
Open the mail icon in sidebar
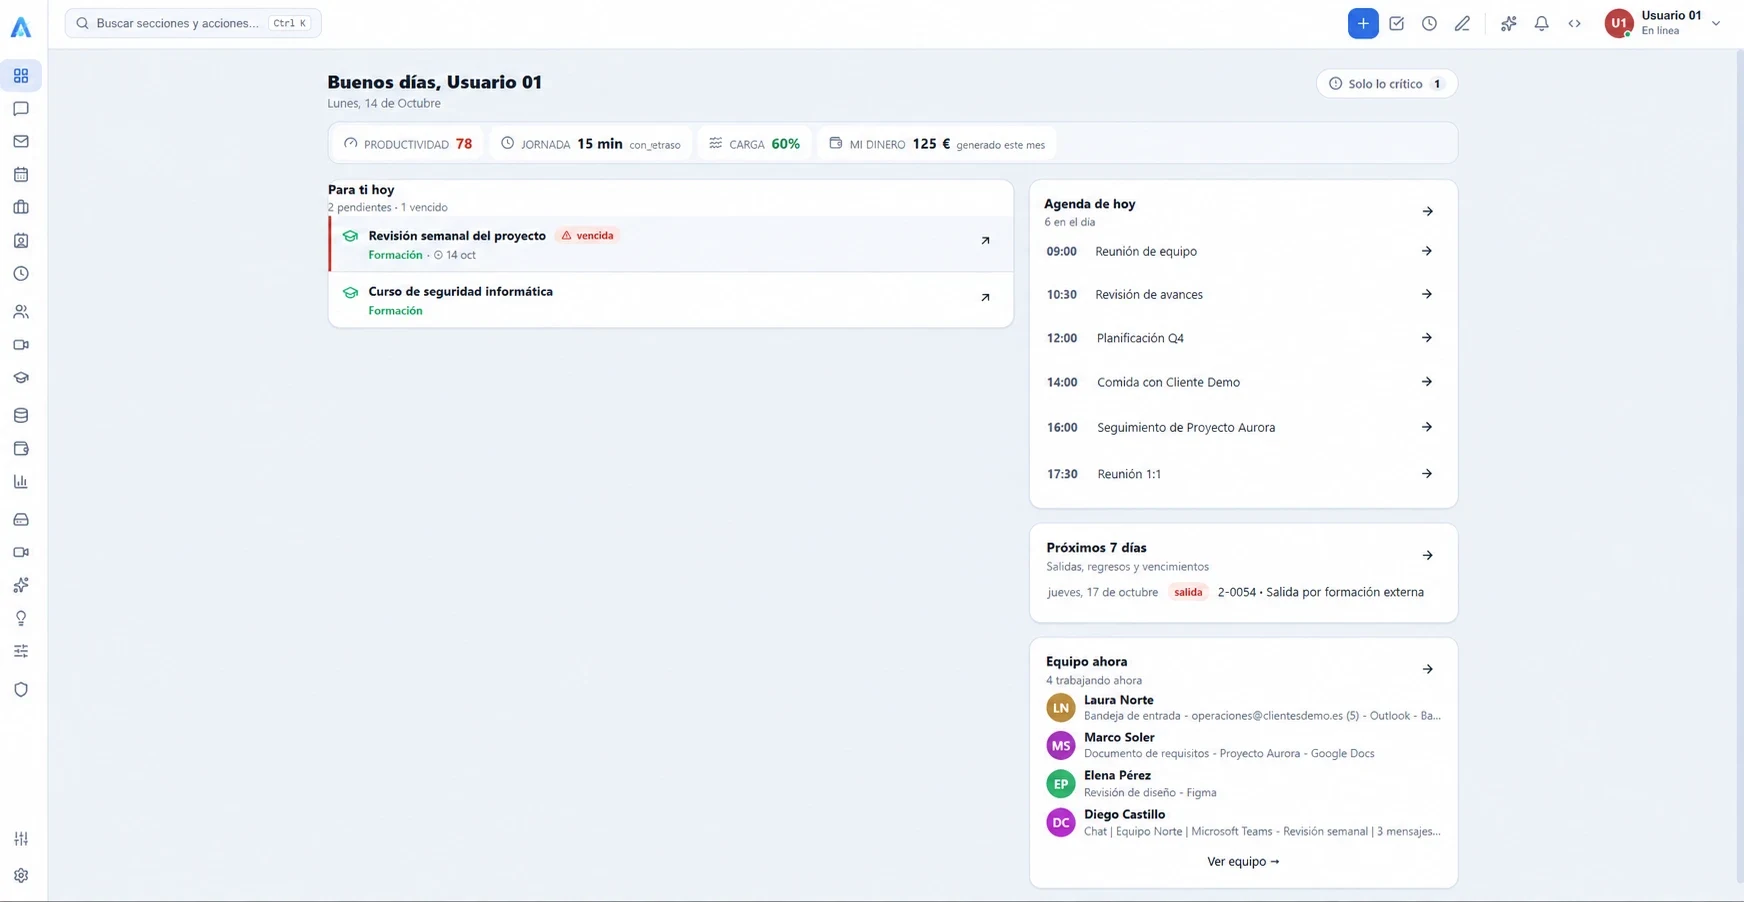pos(21,142)
